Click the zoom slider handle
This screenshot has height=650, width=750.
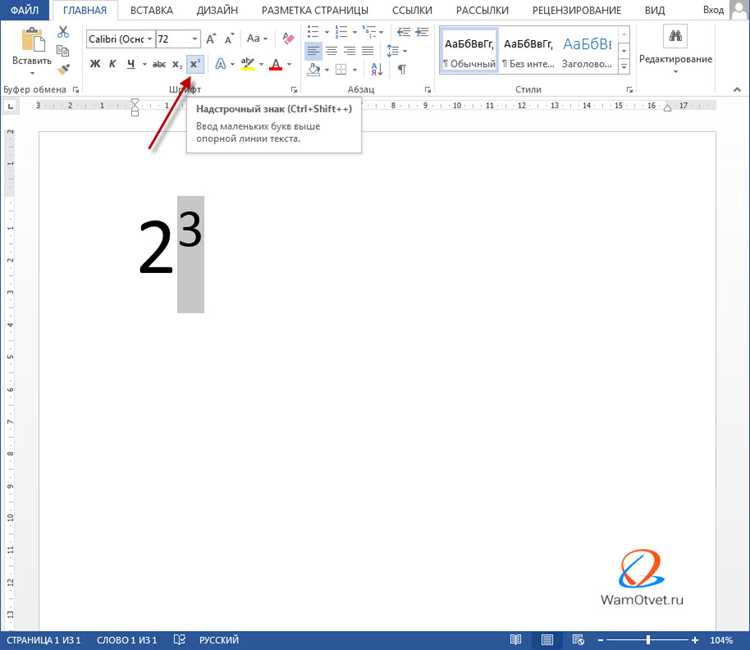point(648,640)
